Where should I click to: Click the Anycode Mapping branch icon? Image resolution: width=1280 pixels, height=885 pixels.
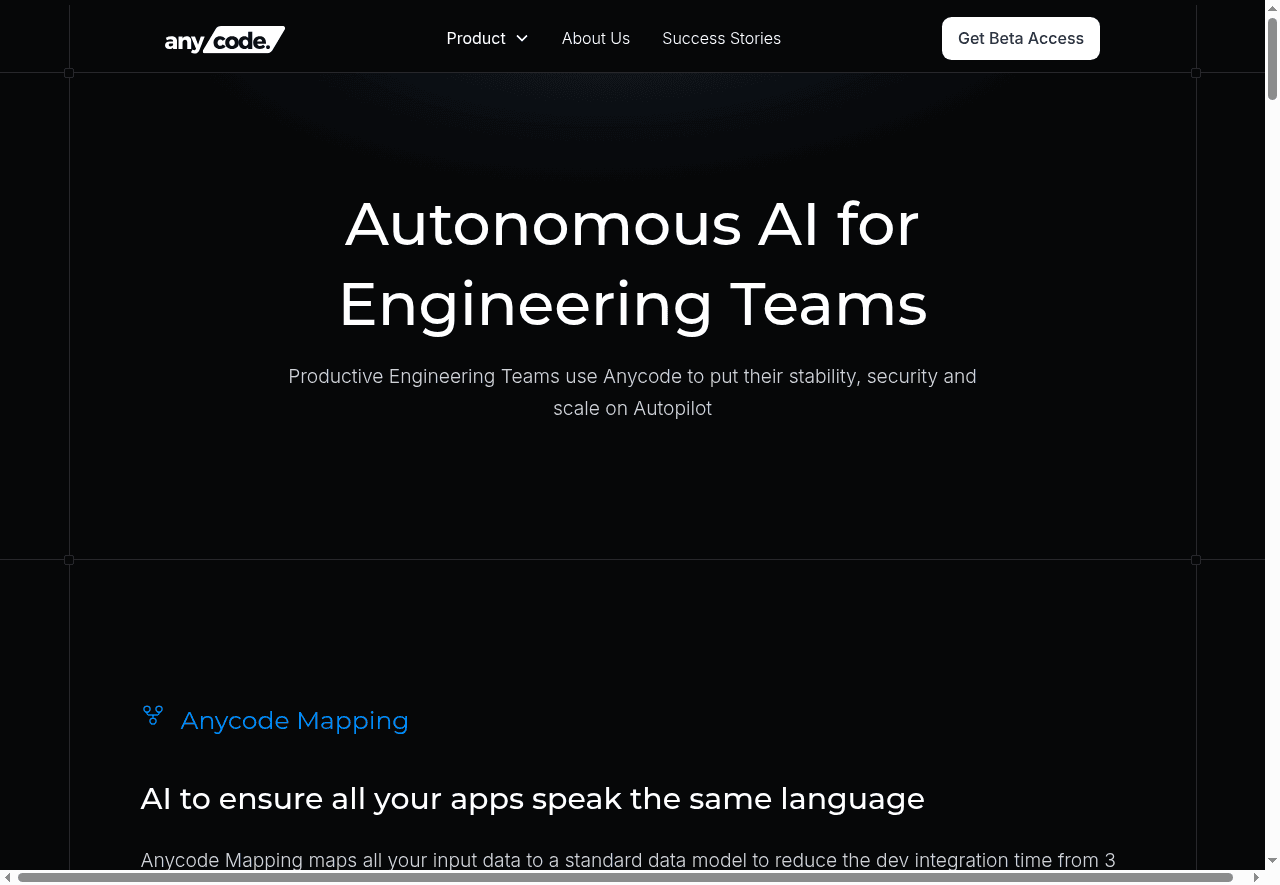(152, 715)
